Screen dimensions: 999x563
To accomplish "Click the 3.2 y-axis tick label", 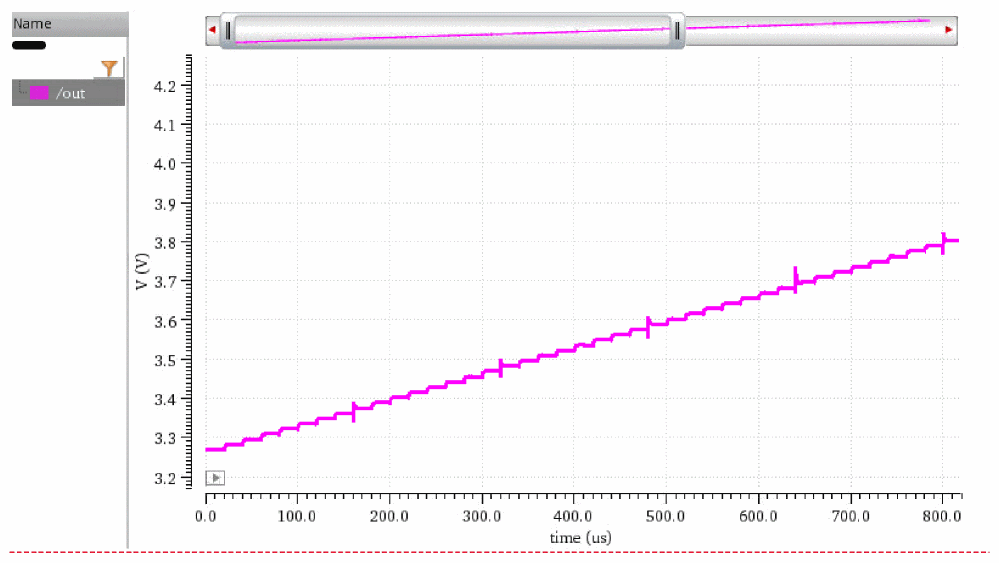I will (x=164, y=478).
